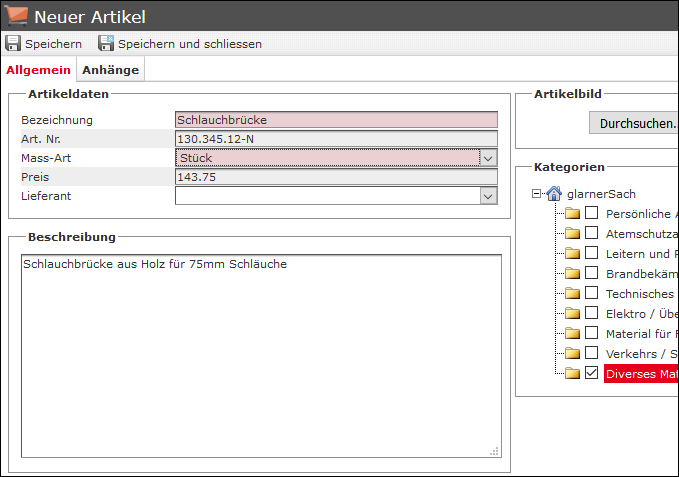Uncheck the Diverses Mat category checkbox
The image size is (679, 477).
click(592, 374)
